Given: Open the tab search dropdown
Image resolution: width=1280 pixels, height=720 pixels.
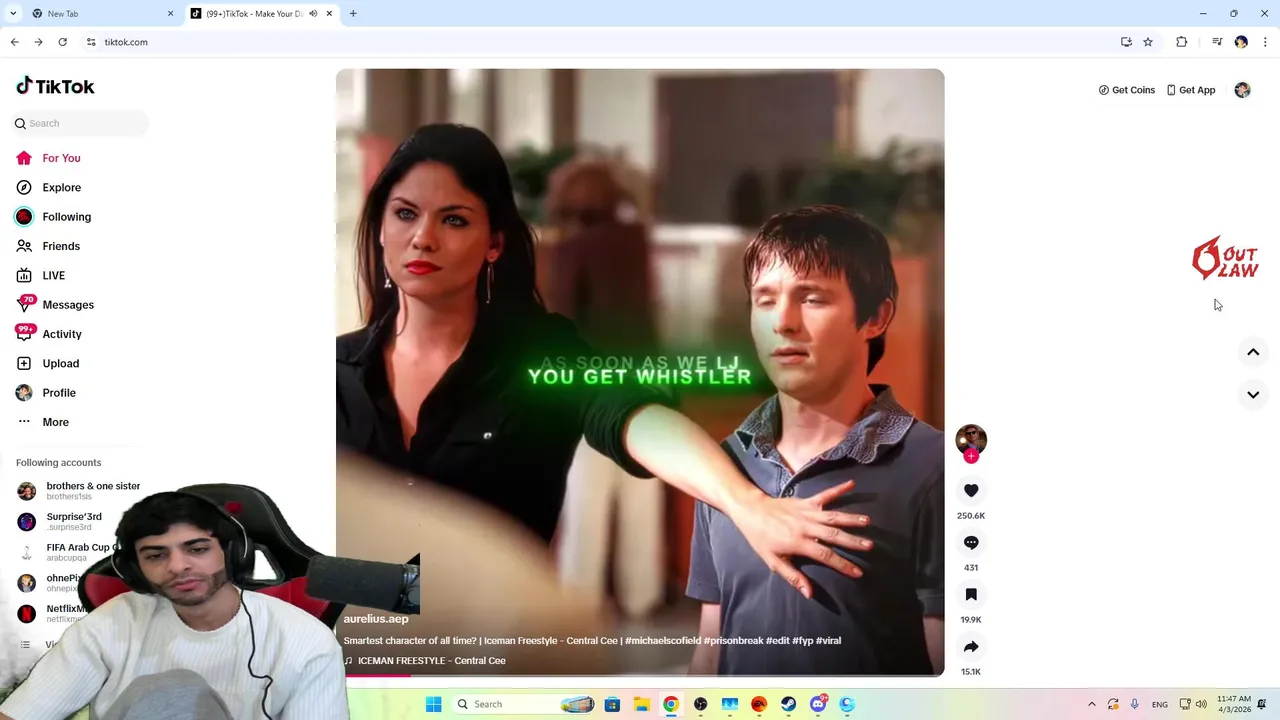Looking at the screenshot, I should pyautogui.click(x=13, y=14).
